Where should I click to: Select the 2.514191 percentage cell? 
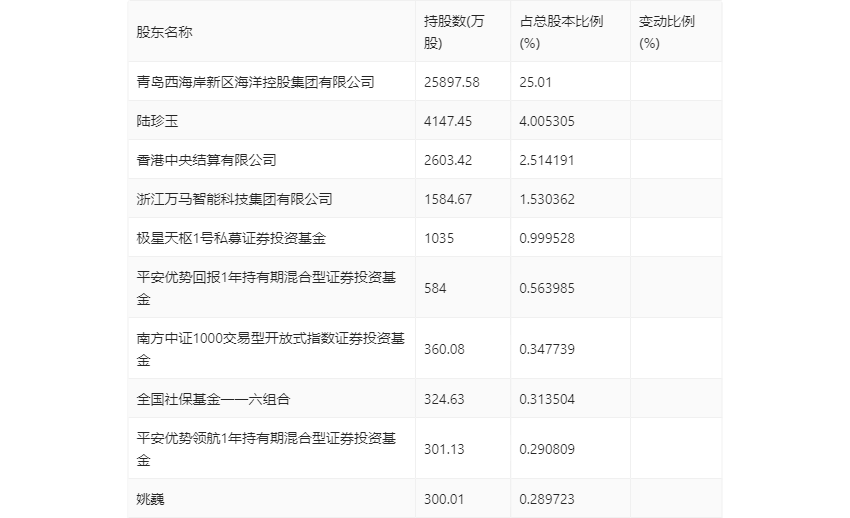pyautogui.click(x=547, y=160)
